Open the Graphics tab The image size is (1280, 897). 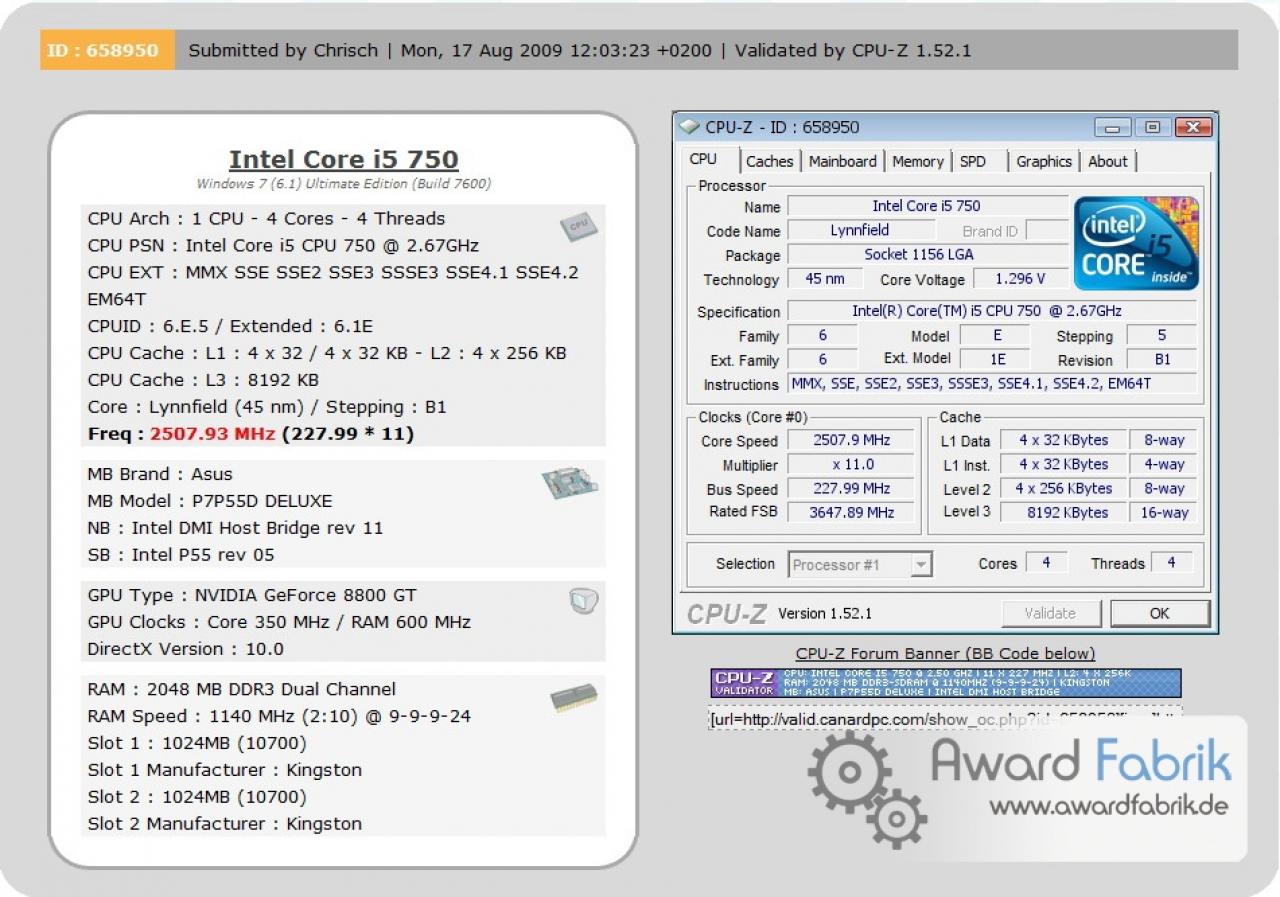[1044, 161]
